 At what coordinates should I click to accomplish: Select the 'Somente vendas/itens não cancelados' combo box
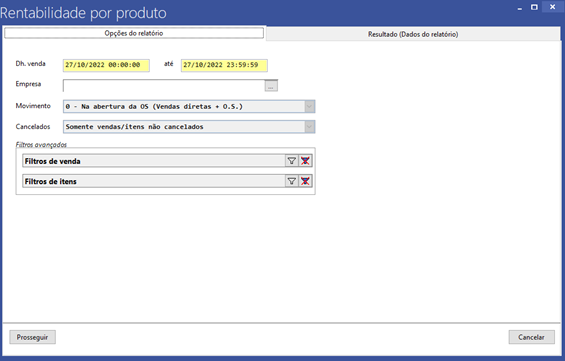pos(189,127)
